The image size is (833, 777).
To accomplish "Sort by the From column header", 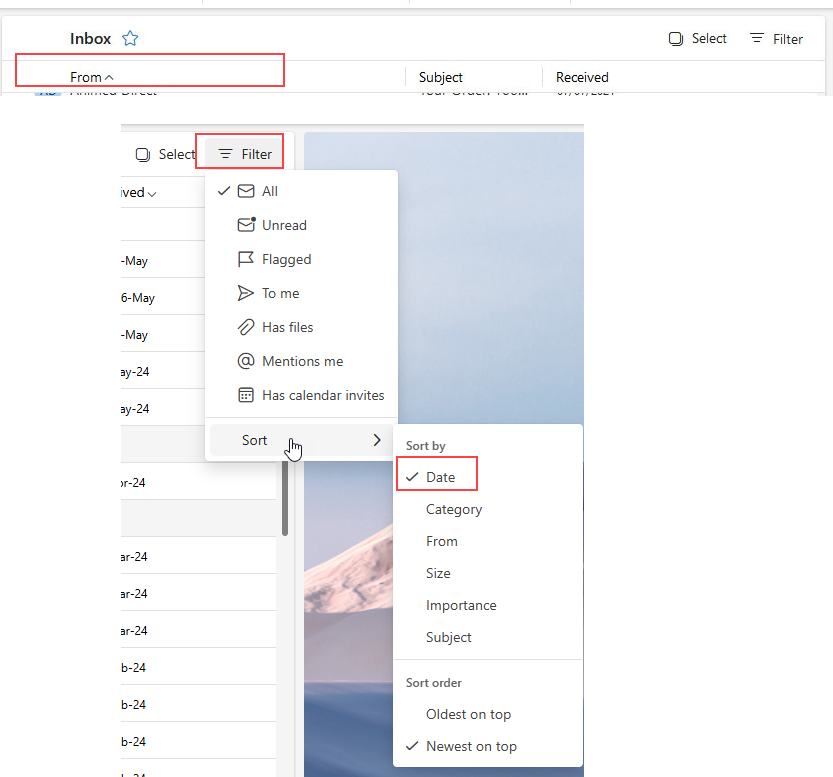I will (91, 77).
